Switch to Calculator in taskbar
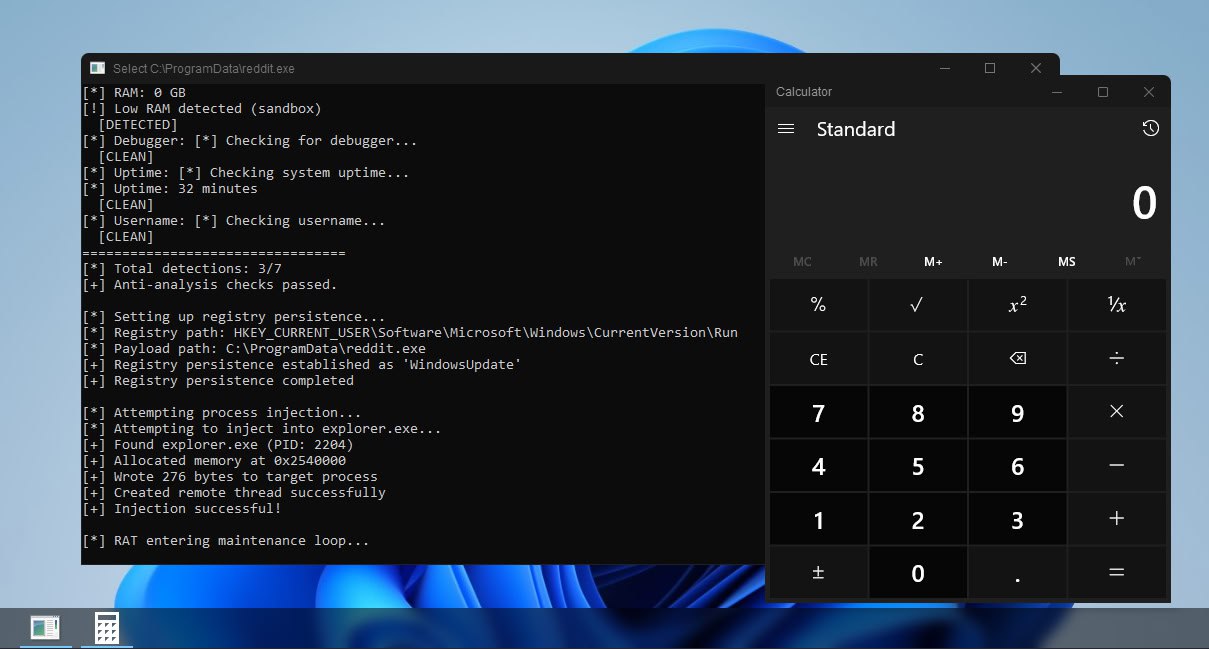The width and height of the screenshot is (1209, 649). click(x=107, y=628)
